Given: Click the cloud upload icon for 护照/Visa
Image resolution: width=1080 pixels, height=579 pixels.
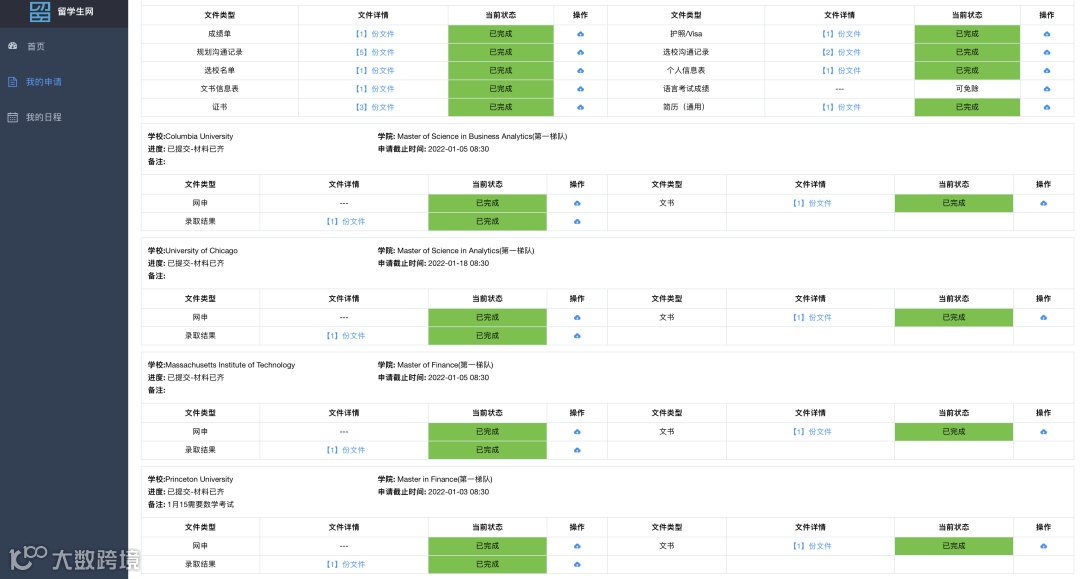Looking at the screenshot, I should point(1046,34).
